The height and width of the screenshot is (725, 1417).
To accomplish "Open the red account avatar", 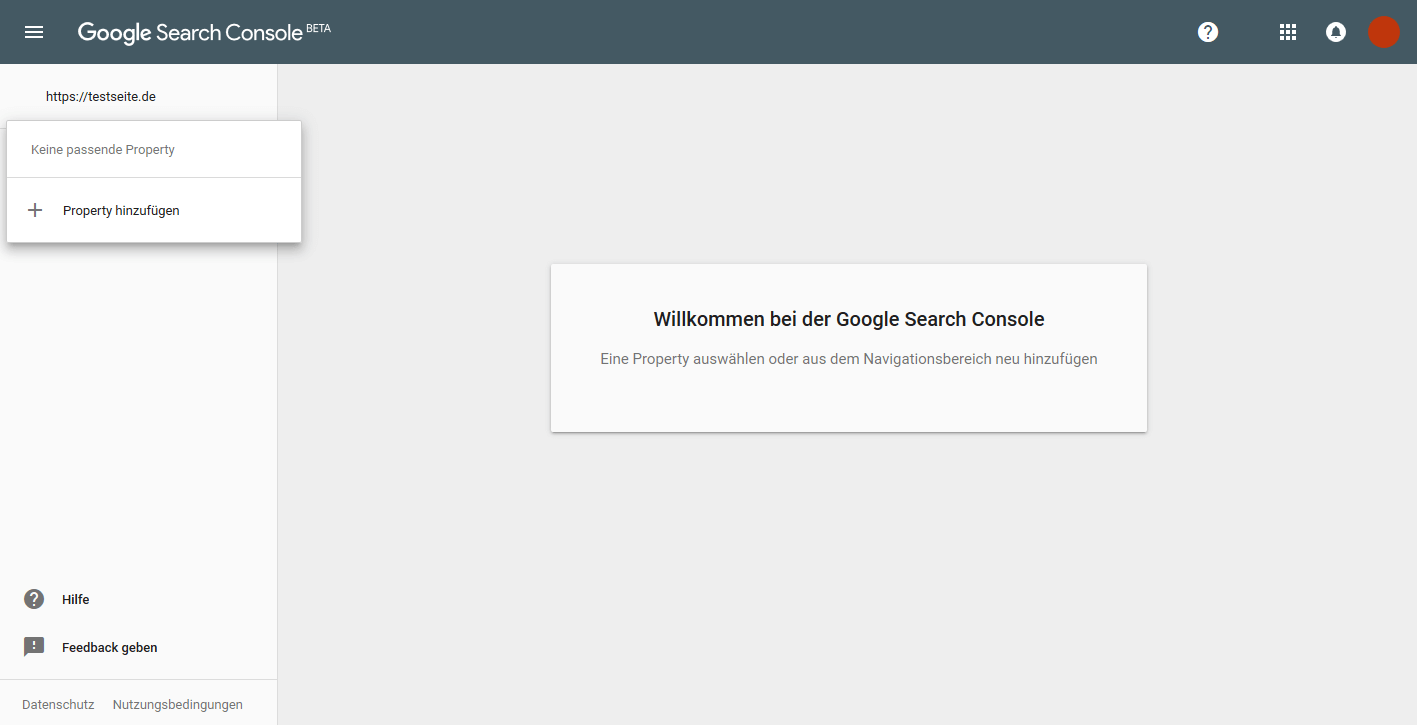I will coord(1383,32).
